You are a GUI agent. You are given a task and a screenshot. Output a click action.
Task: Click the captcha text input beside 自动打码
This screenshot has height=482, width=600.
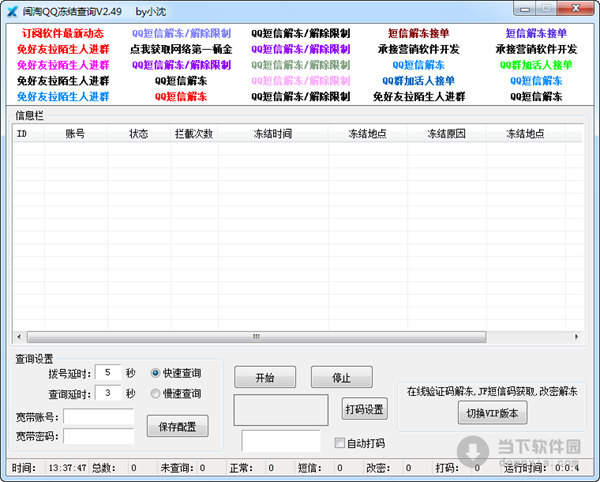281,441
